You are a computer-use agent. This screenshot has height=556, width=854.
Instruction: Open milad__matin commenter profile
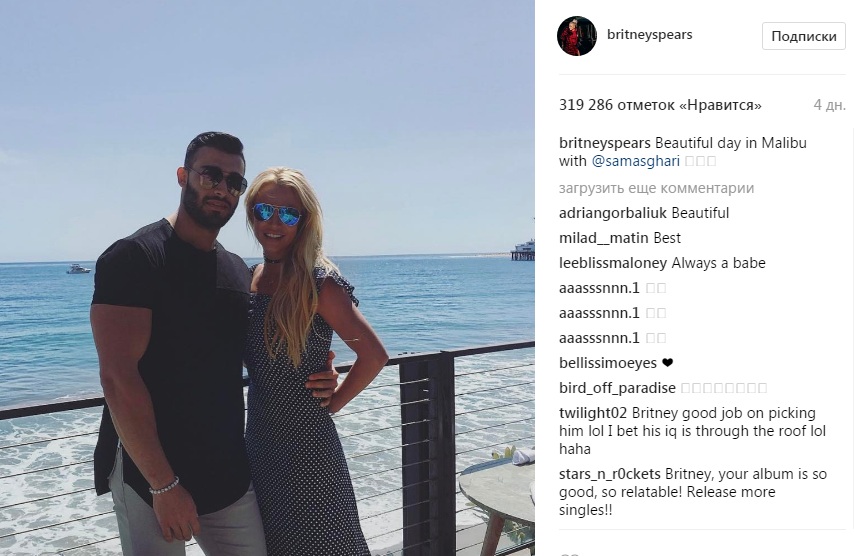[603, 238]
